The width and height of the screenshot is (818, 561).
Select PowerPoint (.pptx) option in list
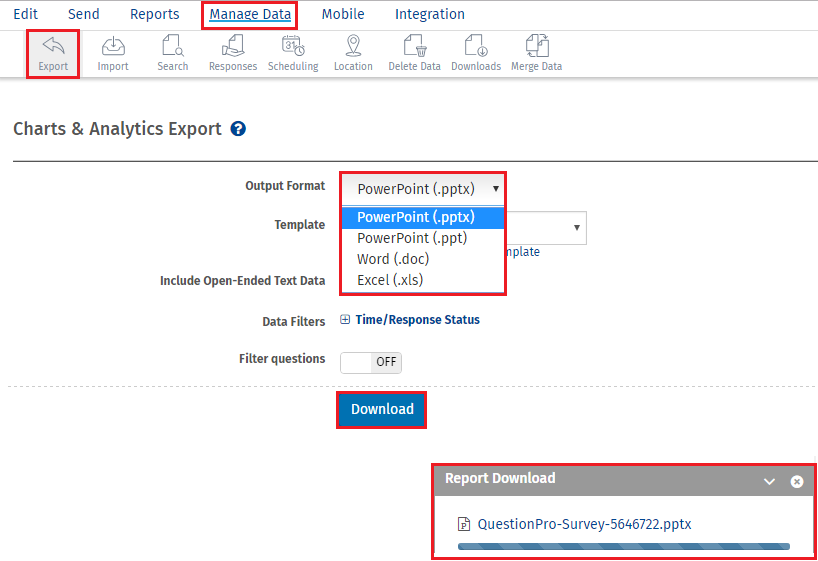423,217
